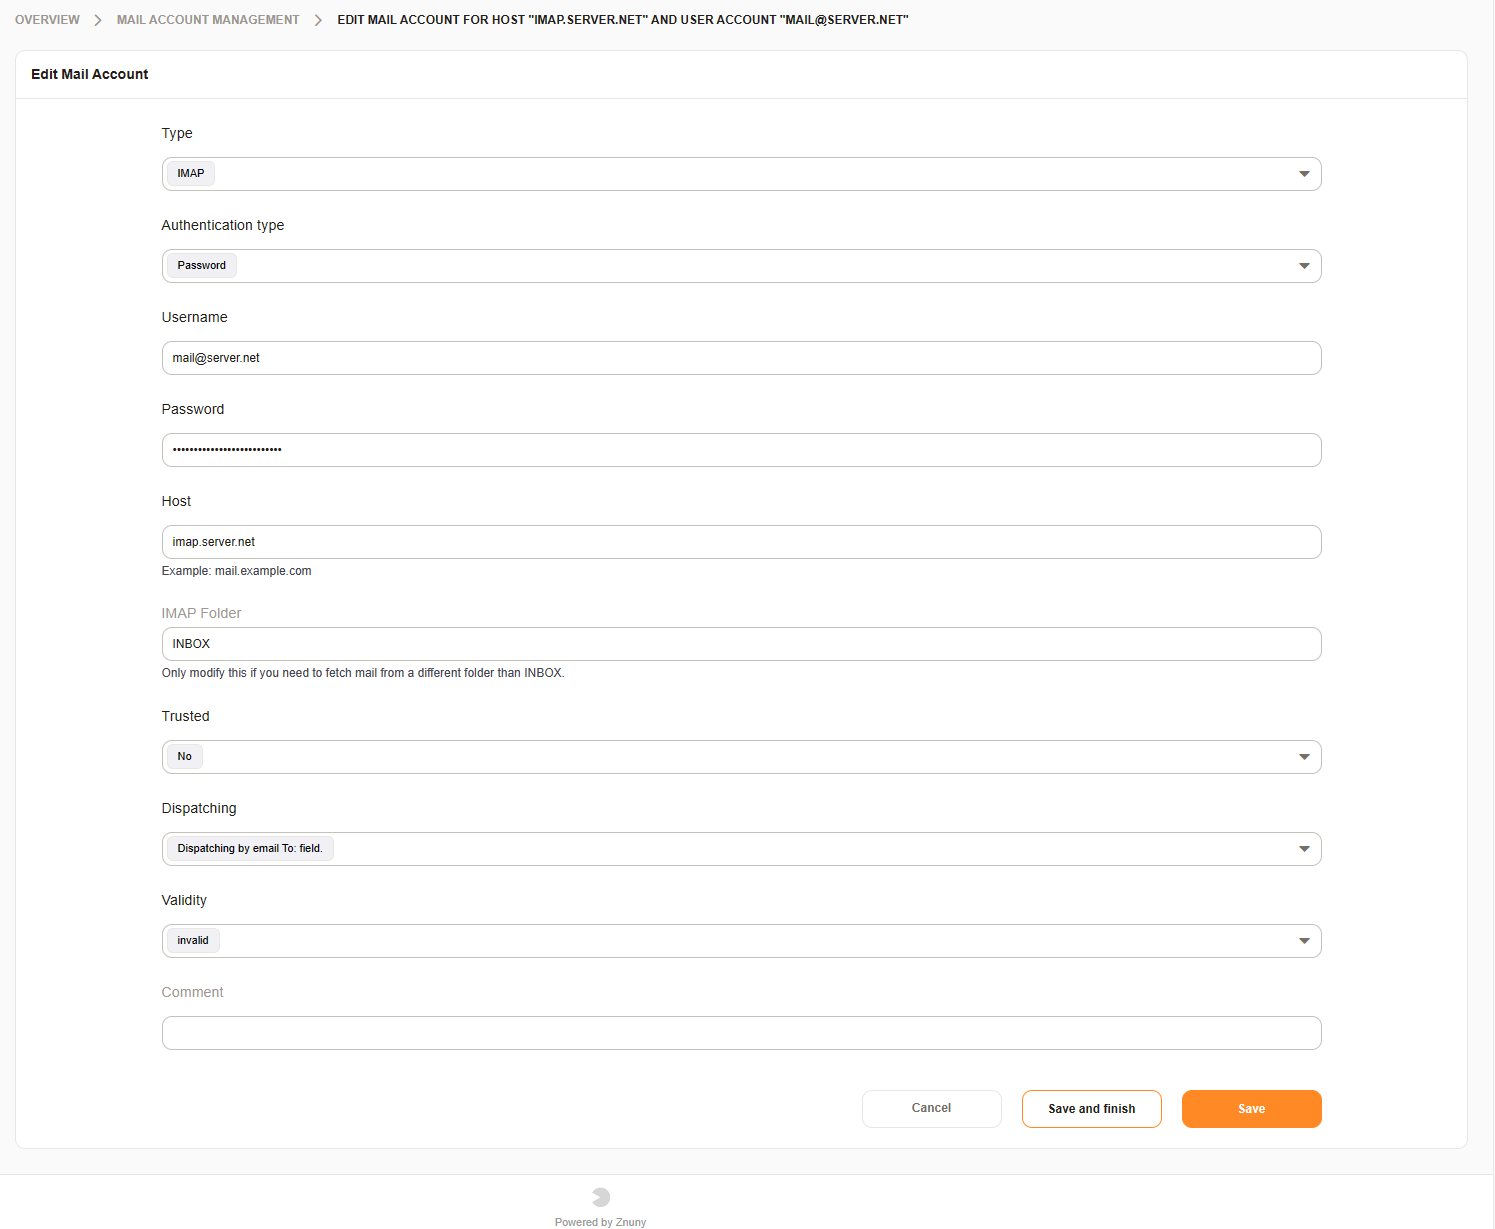Select the Username field containing mail@server.net
1495x1229 pixels.
pos(740,357)
